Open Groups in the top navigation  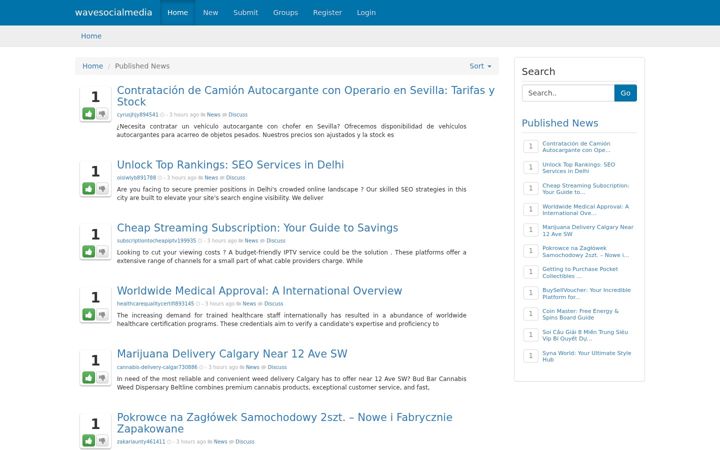click(x=286, y=12)
